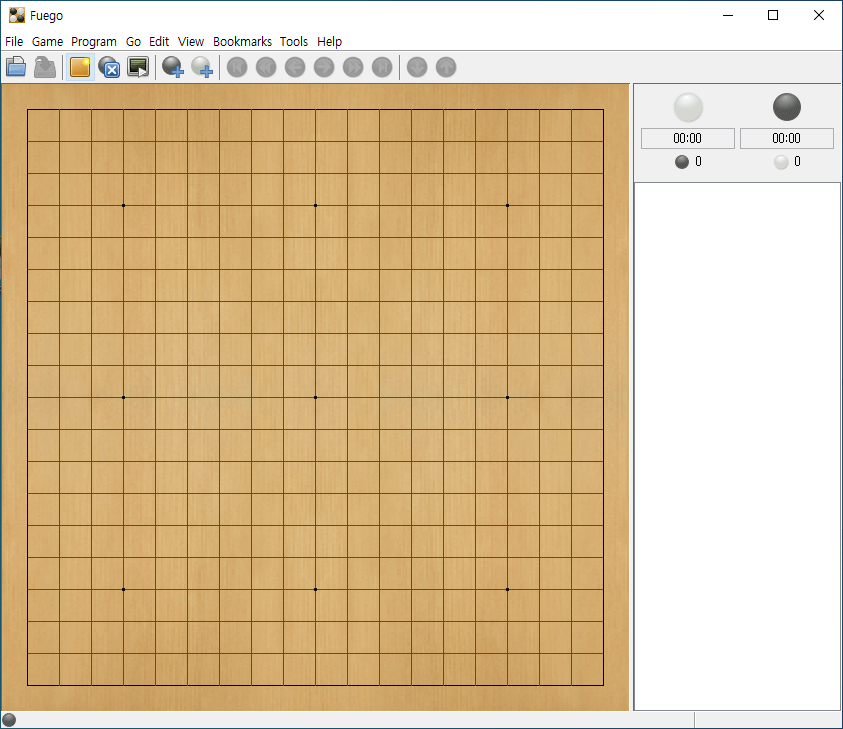The image size is (843, 729).
Task: Click the Save file toolbar icon
Action: 45,67
